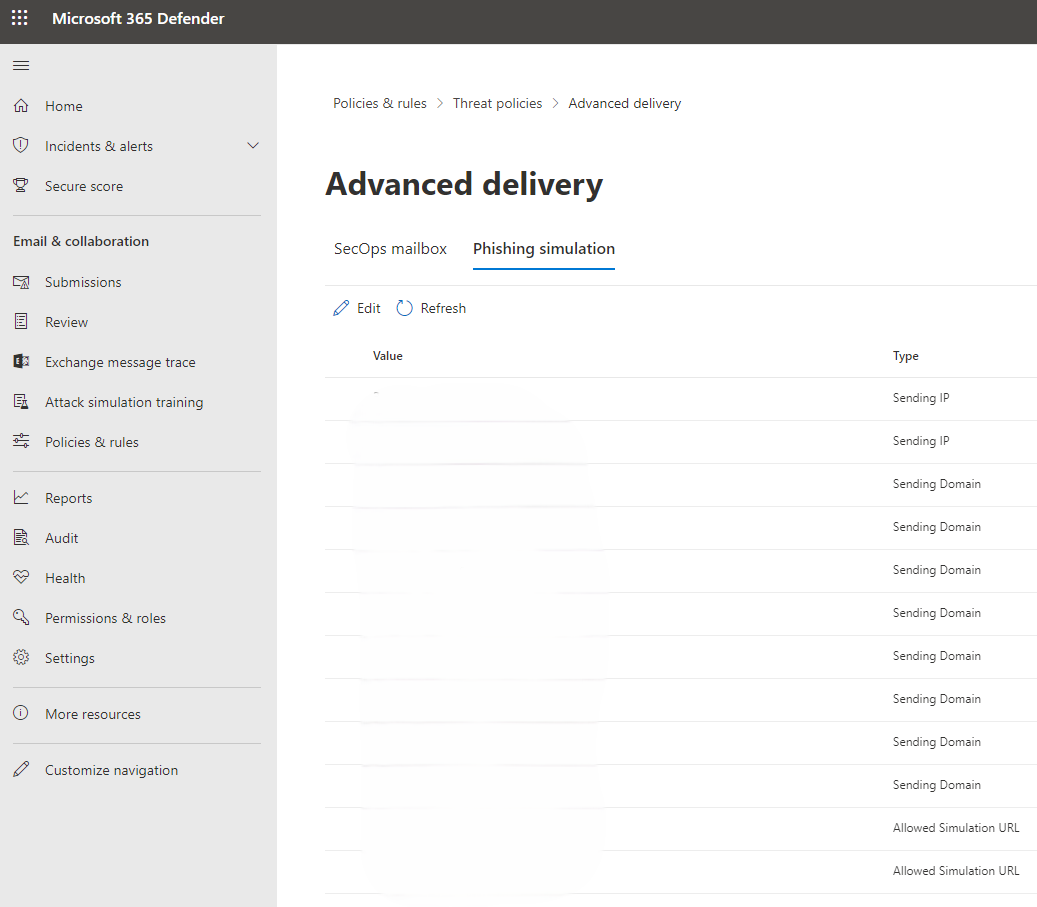This screenshot has height=907, width=1037.
Task: Click the Refresh circular arrow icon
Action: pyautogui.click(x=405, y=308)
